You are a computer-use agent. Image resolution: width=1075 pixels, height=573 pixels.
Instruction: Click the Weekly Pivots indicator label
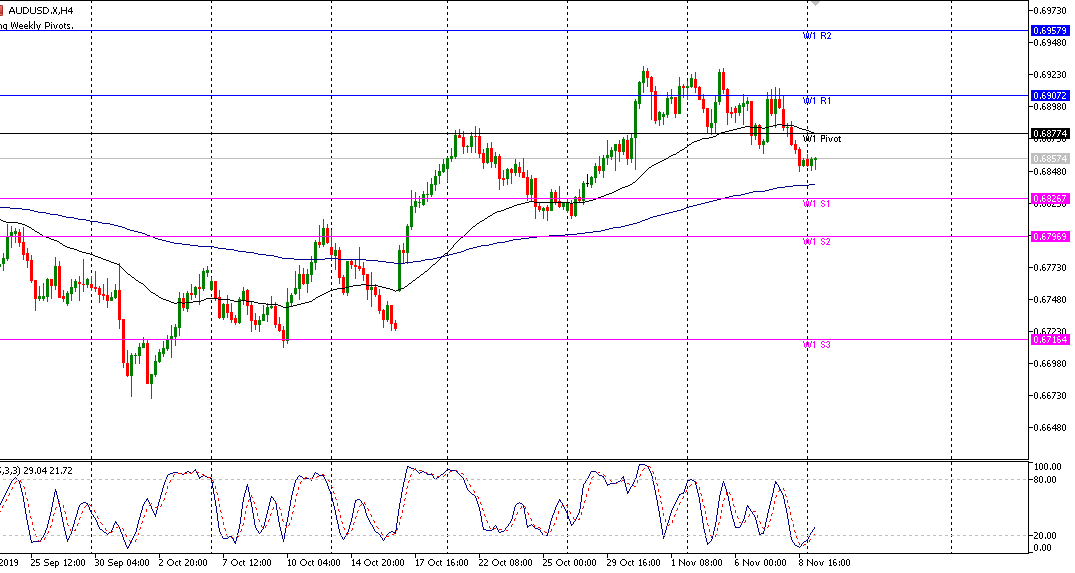coord(36,25)
